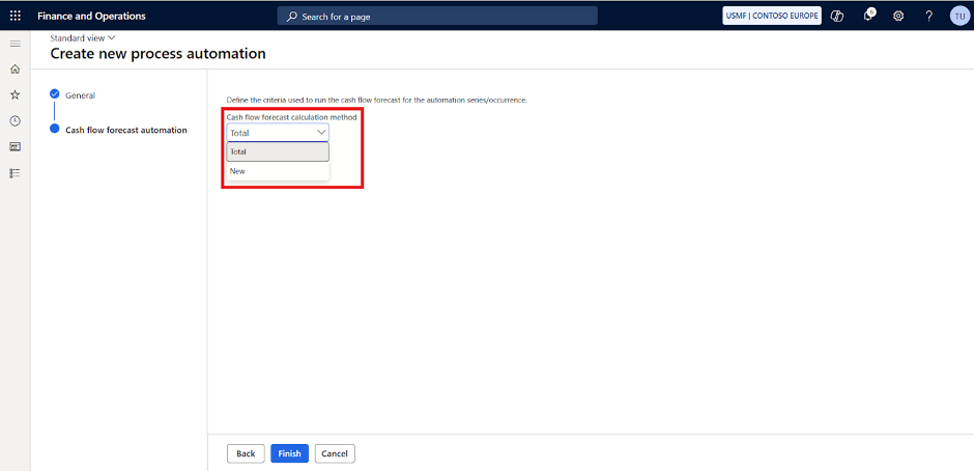The image size is (977, 472).
Task: Click the Help question mark icon
Action: pyautogui.click(x=928, y=16)
